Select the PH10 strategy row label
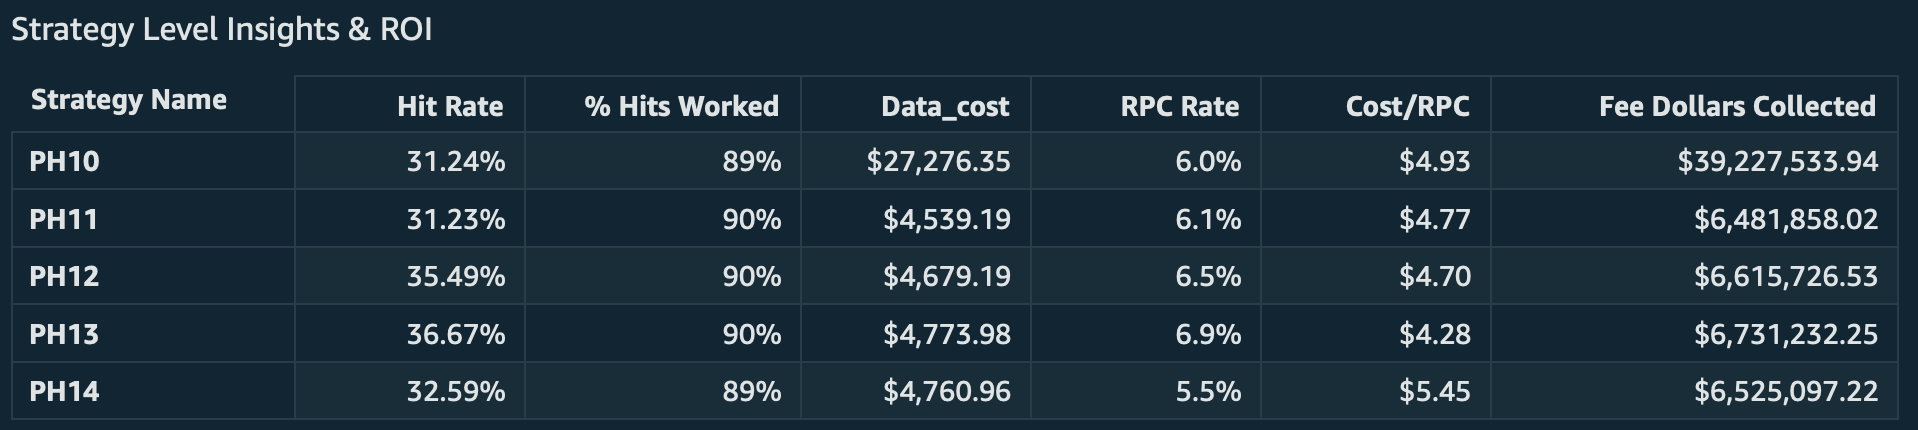The width and height of the screenshot is (1918, 430). (x=65, y=161)
